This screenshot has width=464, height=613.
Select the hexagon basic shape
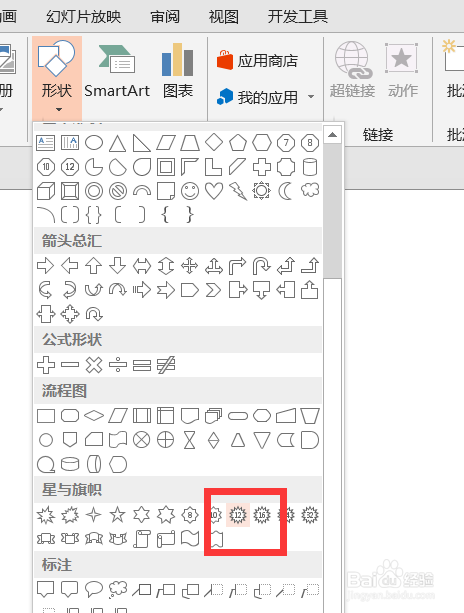click(x=262, y=143)
